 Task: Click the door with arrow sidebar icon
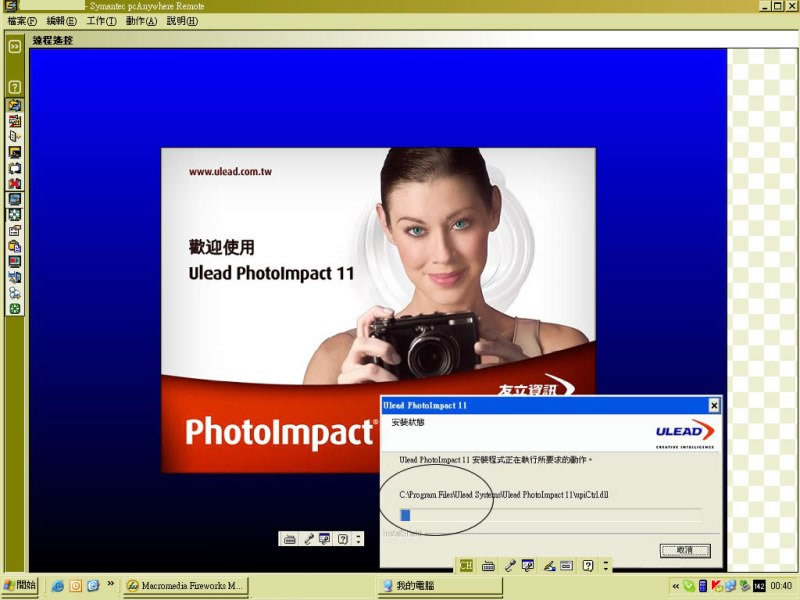15,136
